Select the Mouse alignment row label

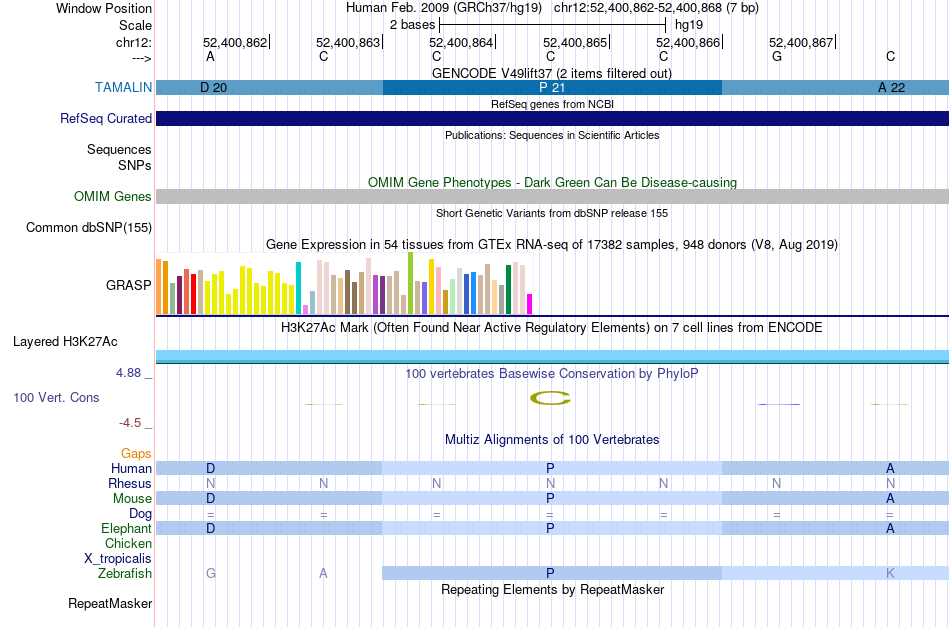tap(132, 498)
